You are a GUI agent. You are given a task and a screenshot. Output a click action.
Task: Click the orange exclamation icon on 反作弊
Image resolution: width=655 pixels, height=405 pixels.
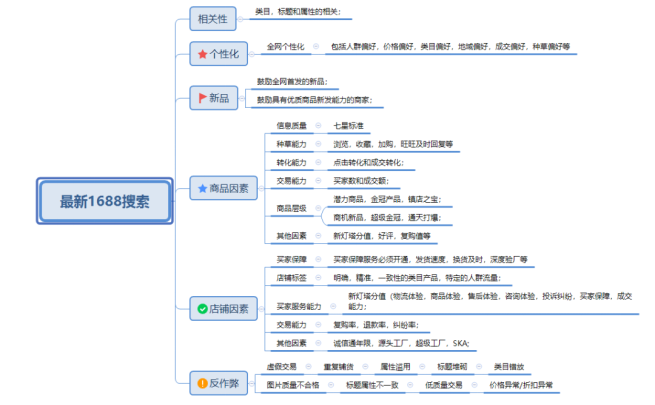(x=203, y=381)
